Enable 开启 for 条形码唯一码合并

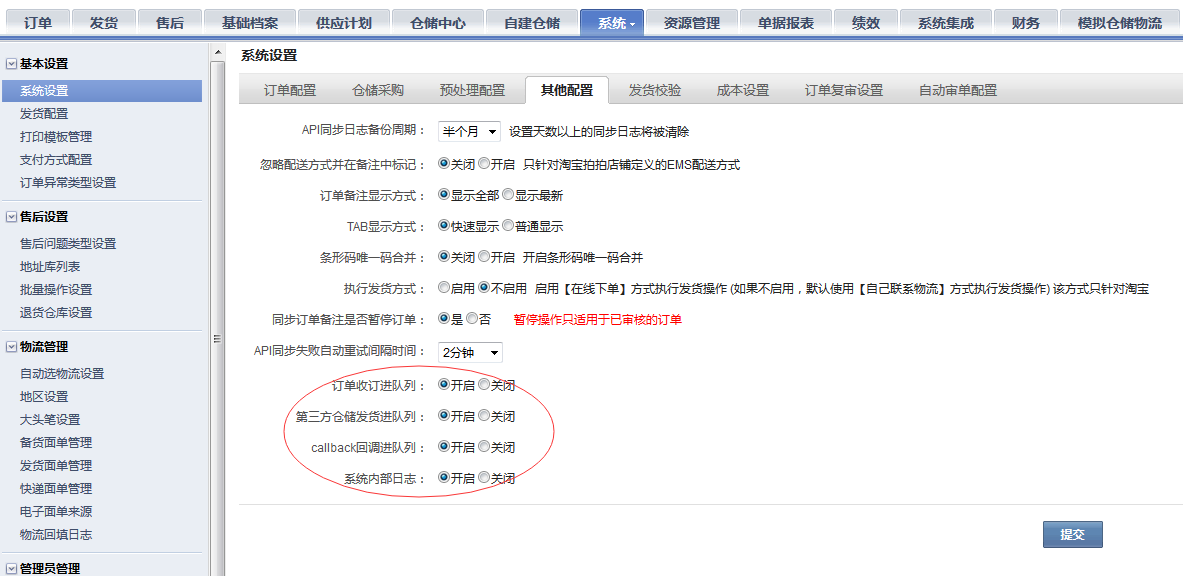point(484,257)
